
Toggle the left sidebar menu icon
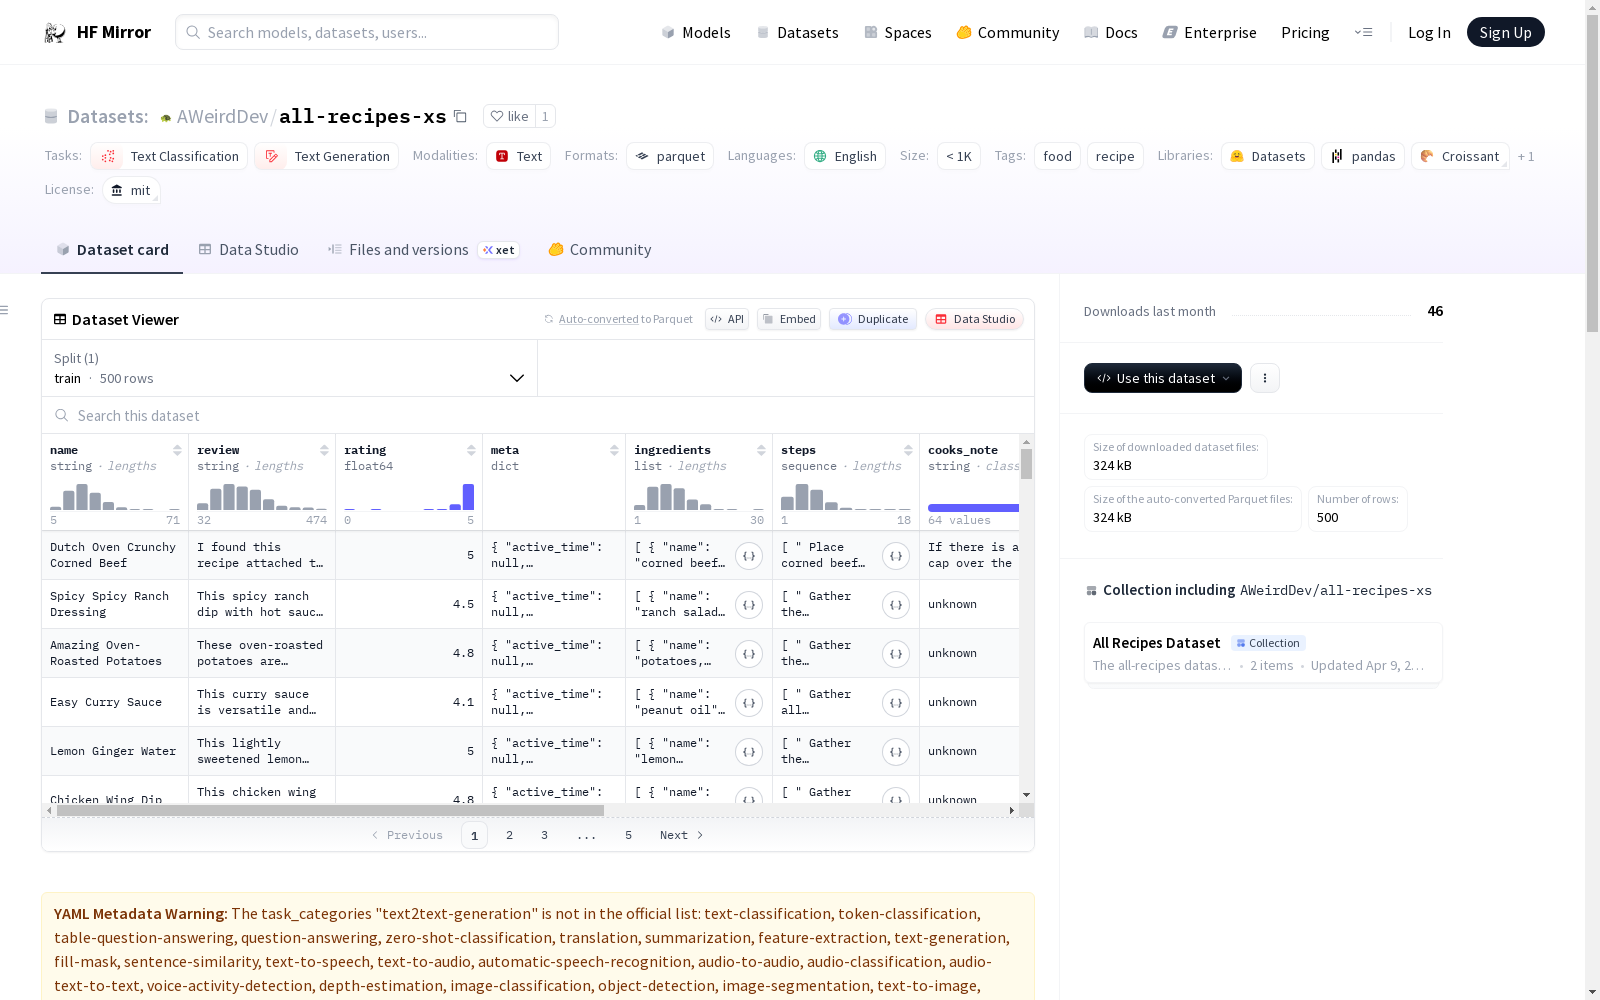tap(4, 310)
